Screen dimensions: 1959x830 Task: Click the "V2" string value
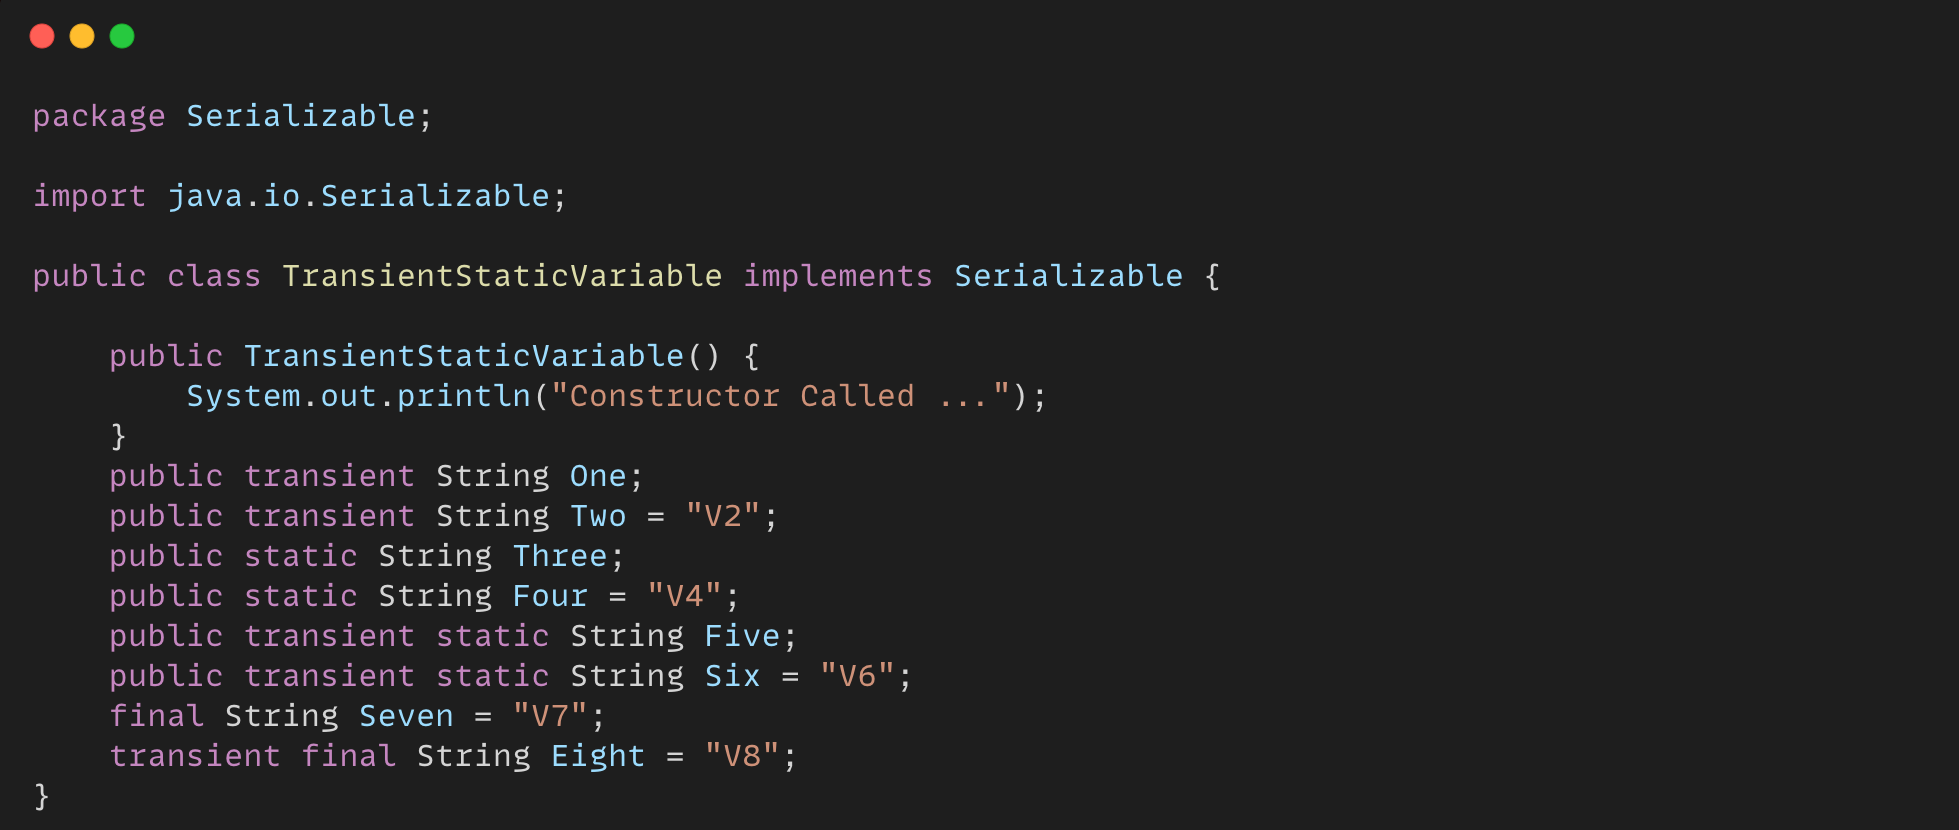coord(723,516)
